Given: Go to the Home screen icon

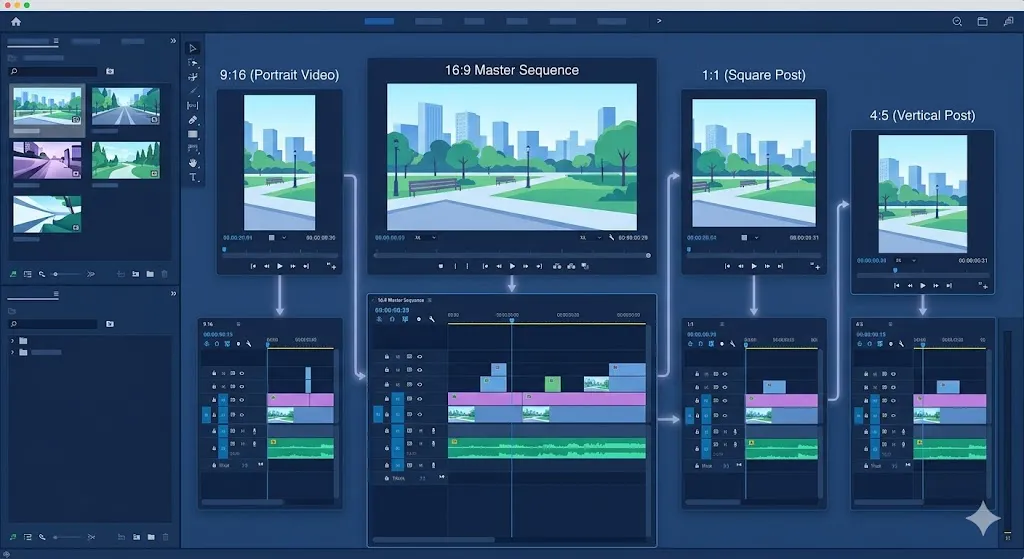Looking at the screenshot, I should pos(16,22).
